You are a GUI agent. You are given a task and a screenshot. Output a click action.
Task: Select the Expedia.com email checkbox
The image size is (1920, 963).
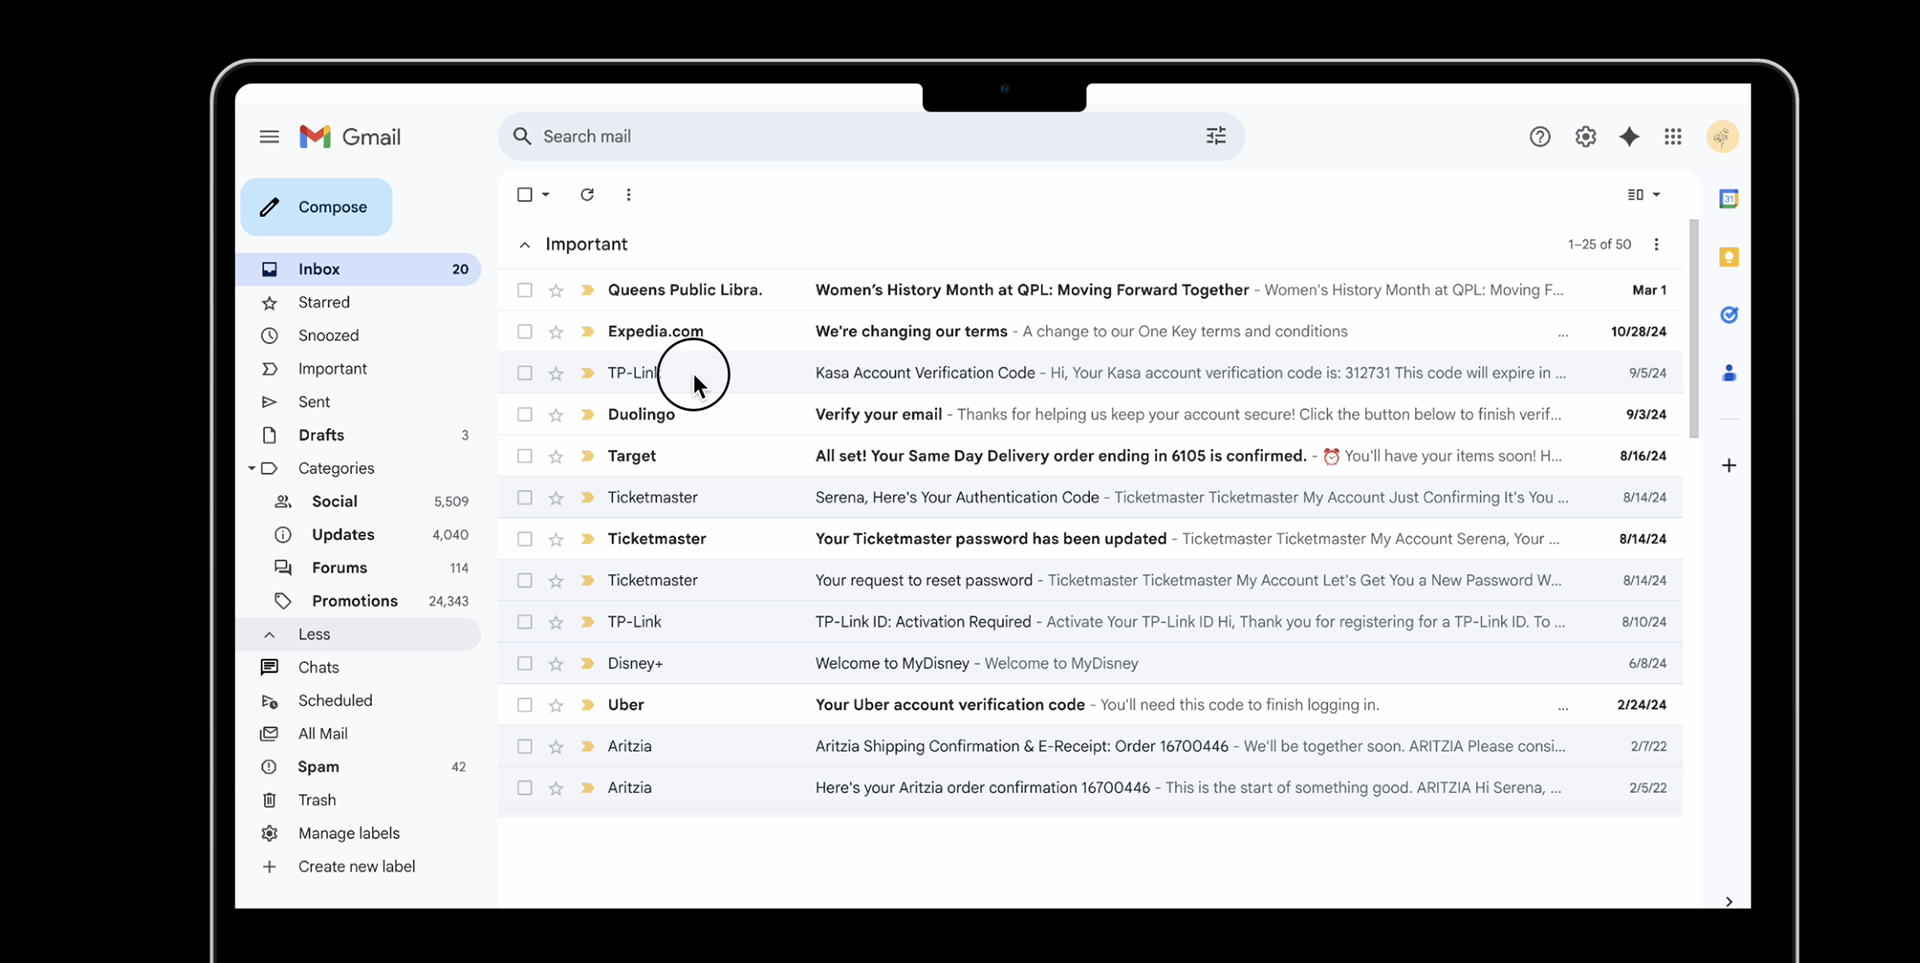click(x=524, y=332)
